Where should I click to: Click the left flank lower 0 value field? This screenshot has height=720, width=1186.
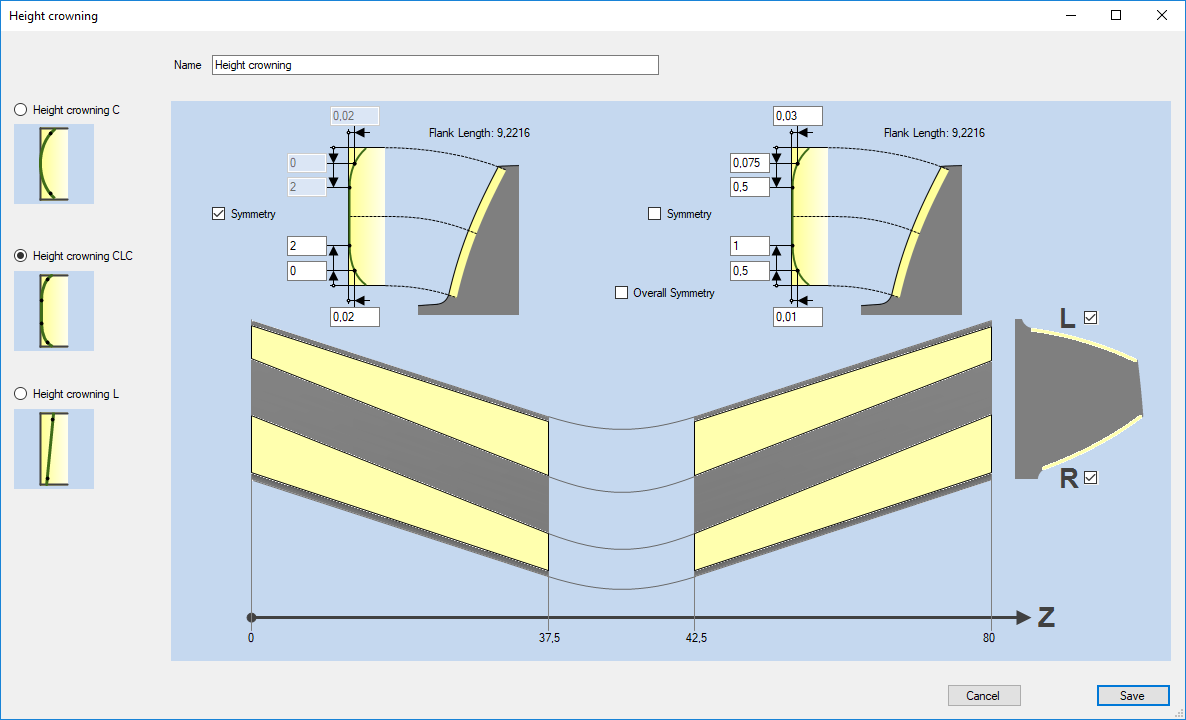point(307,271)
